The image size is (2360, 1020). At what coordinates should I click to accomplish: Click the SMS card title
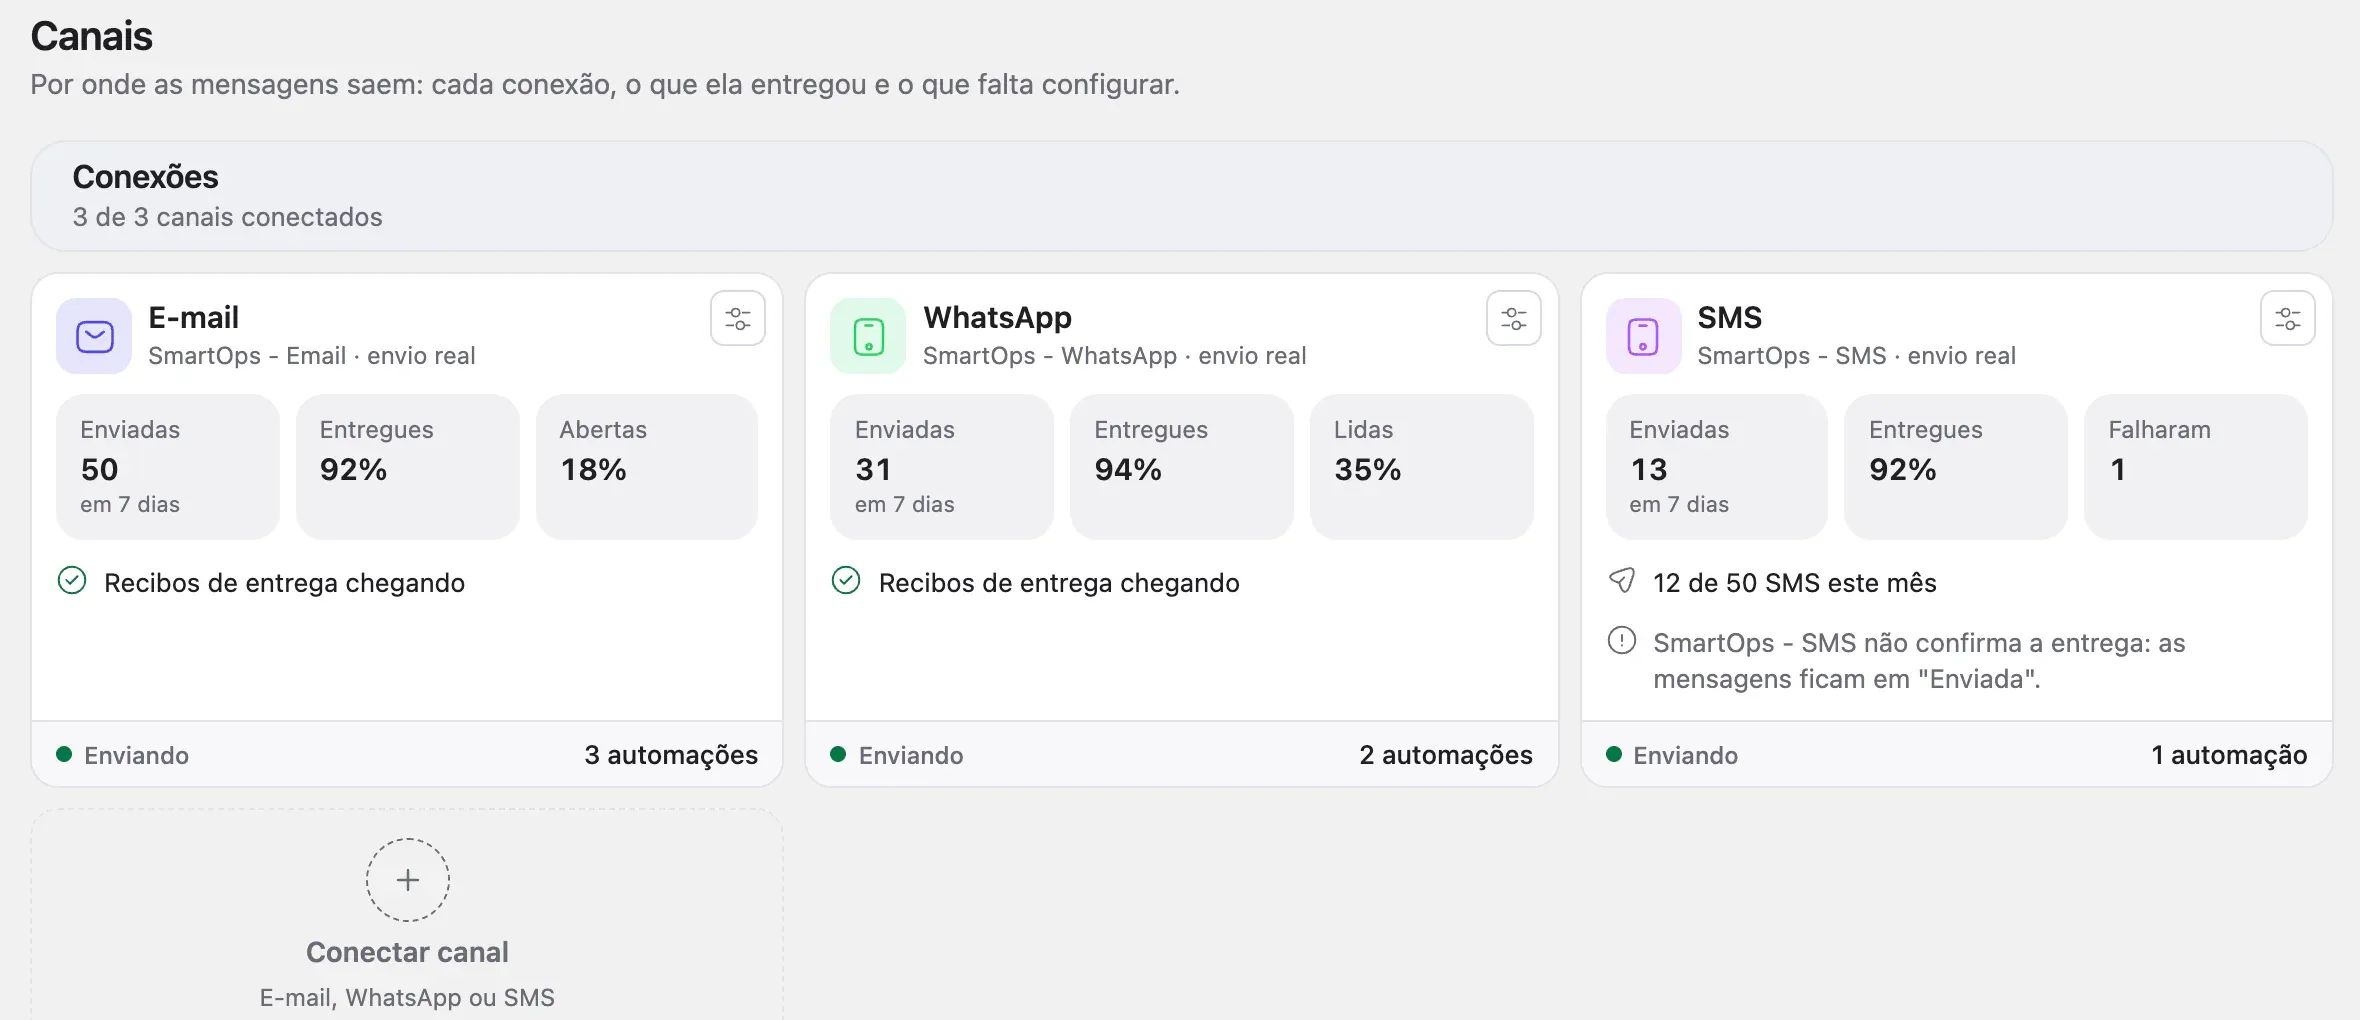coord(1729,318)
